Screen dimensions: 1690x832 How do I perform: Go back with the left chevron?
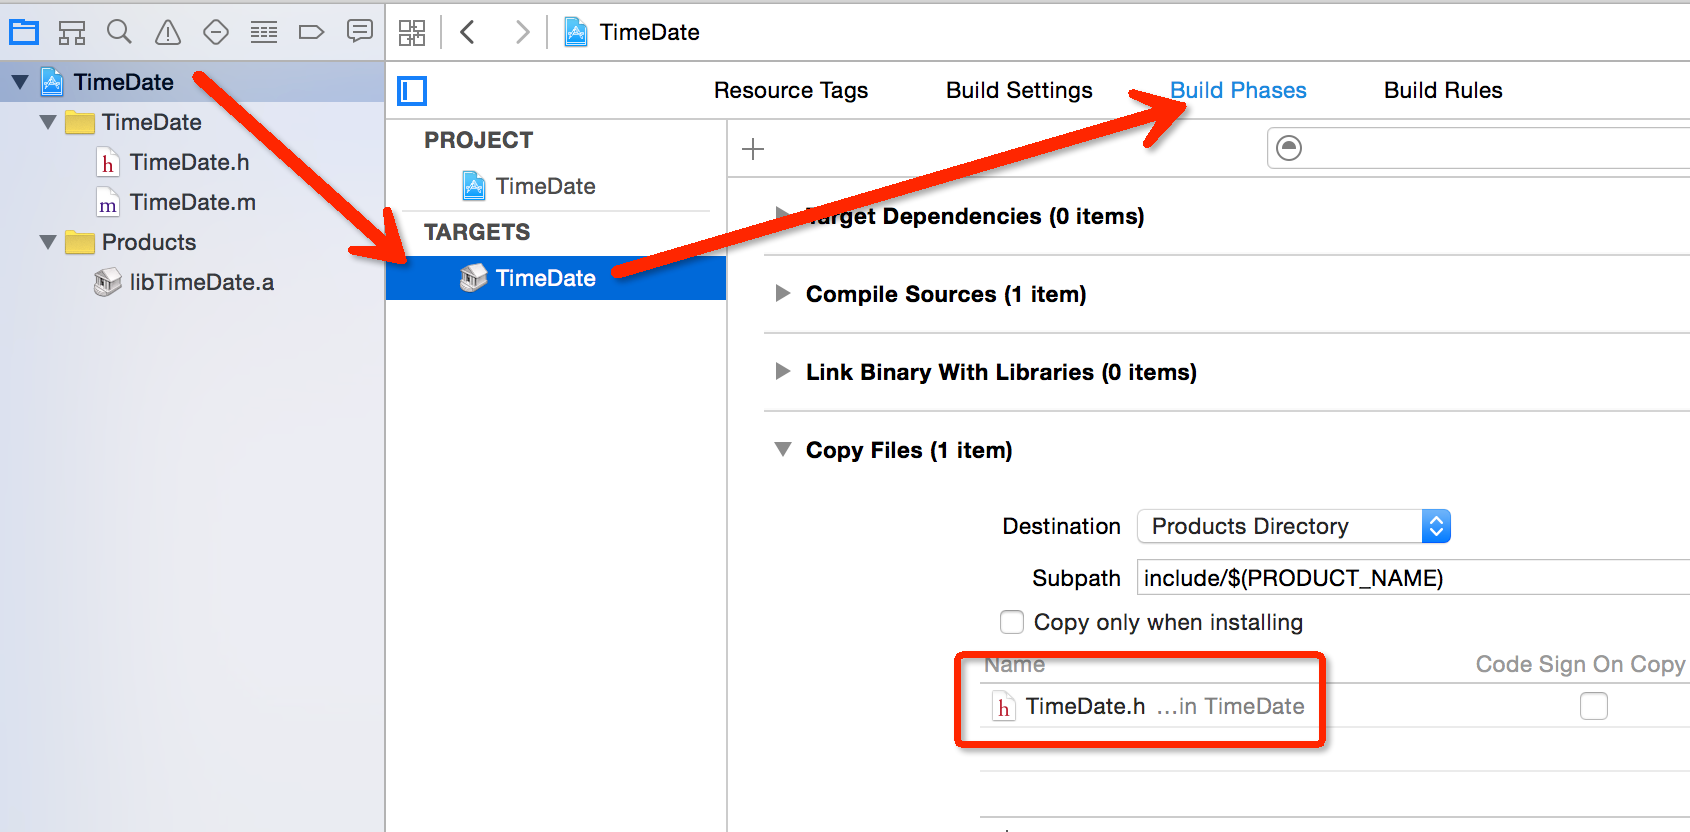[467, 32]
